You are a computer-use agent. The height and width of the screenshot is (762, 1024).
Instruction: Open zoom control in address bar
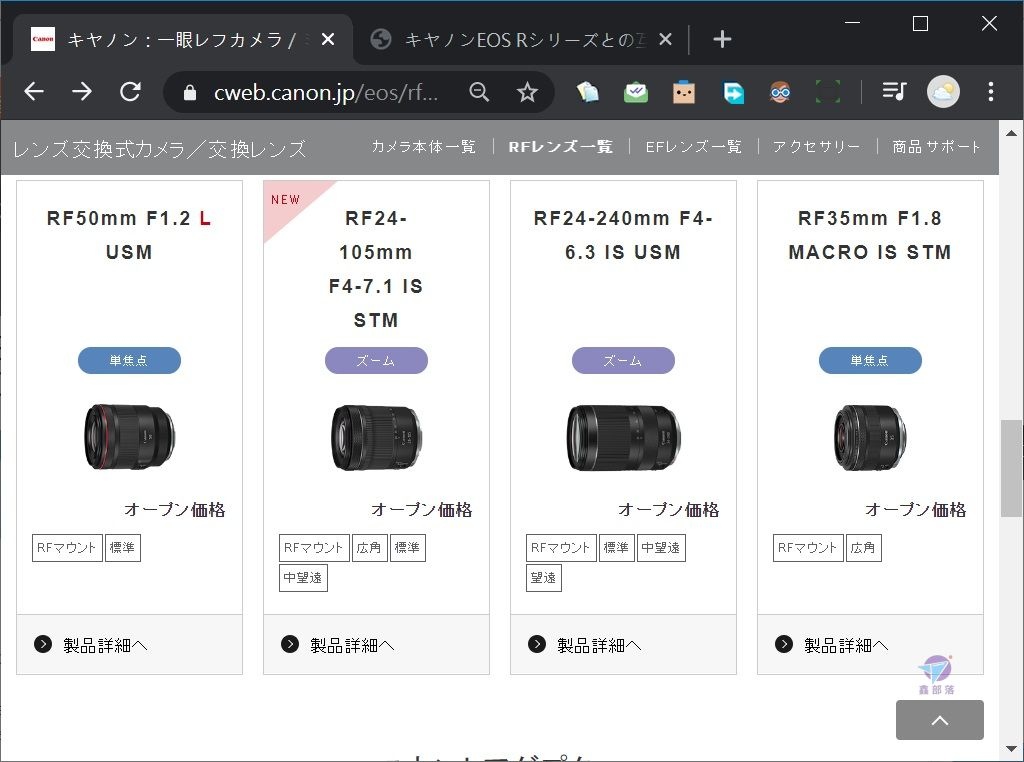[x=479, y=92]
